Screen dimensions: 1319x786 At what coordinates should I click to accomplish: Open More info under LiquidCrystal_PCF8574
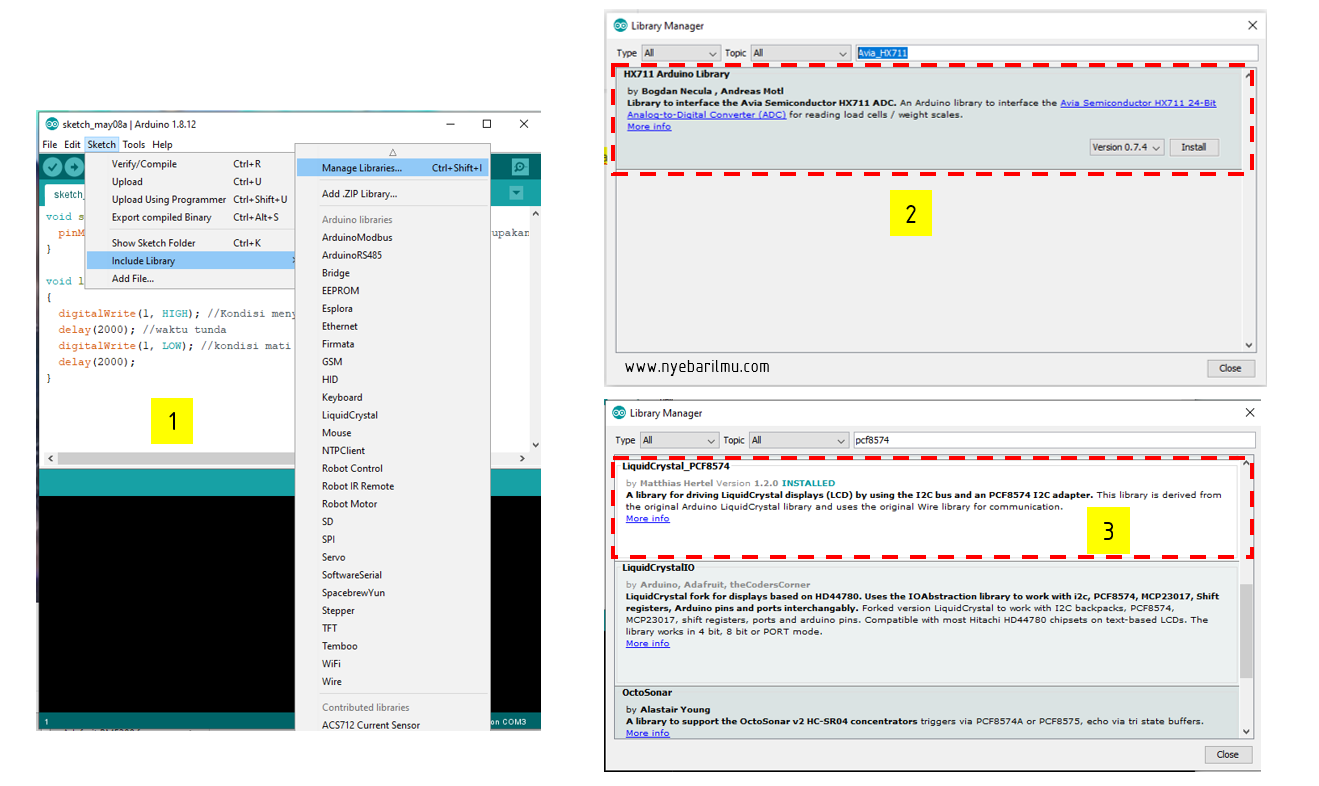pos(648,519)
